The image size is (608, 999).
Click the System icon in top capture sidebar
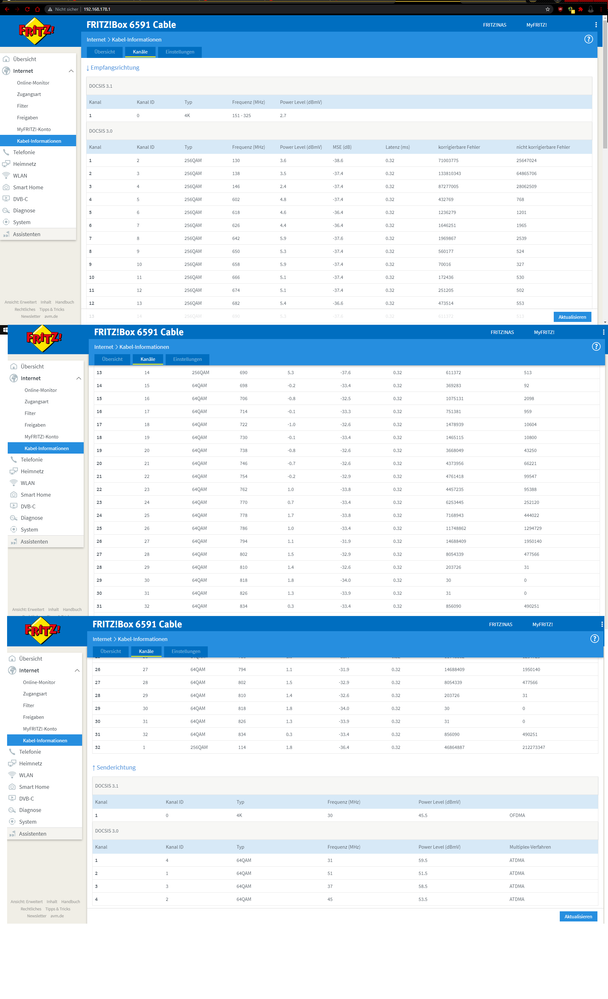(6, 222)
